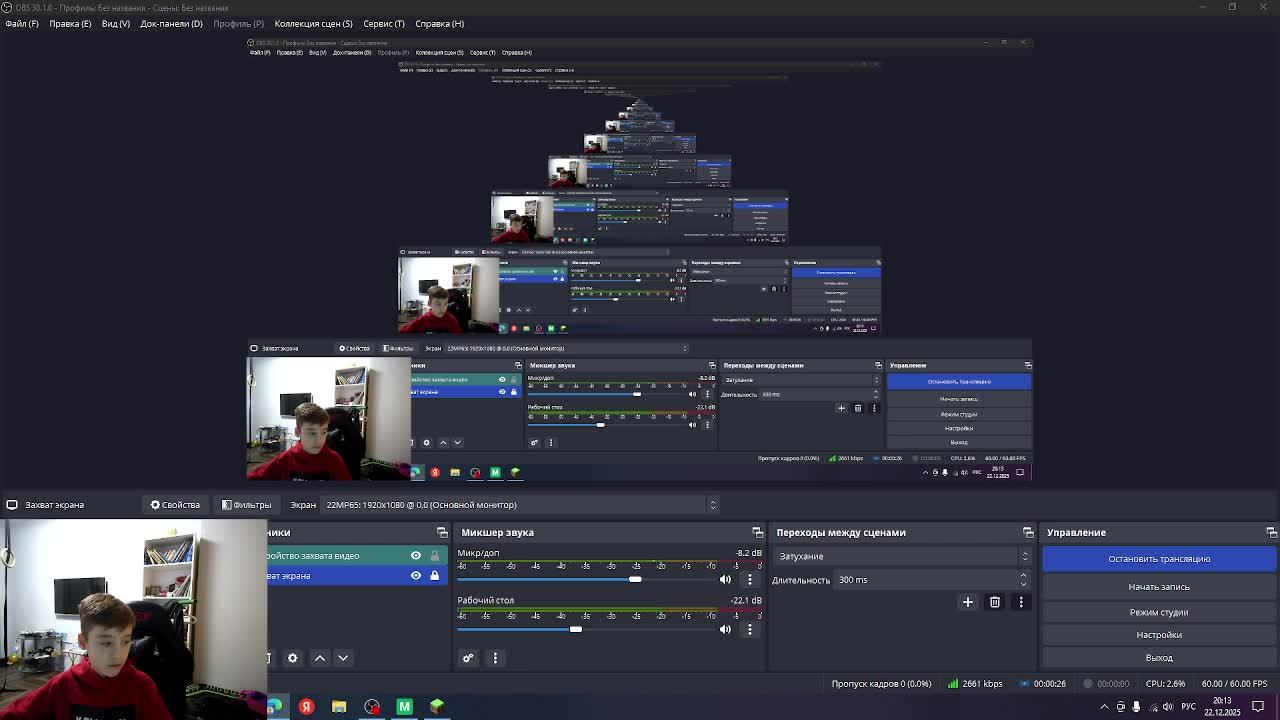Mute the Рабочий стол audio channel
This screenshot has height=720, width=1280.
click(725, 629)
